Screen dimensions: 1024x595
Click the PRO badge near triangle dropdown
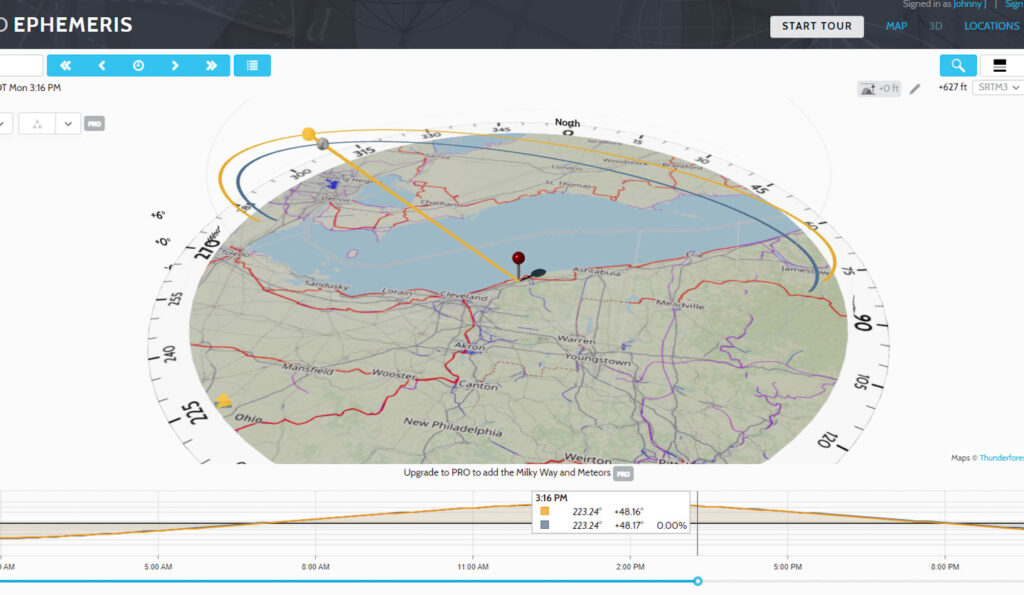pos(94,123)
